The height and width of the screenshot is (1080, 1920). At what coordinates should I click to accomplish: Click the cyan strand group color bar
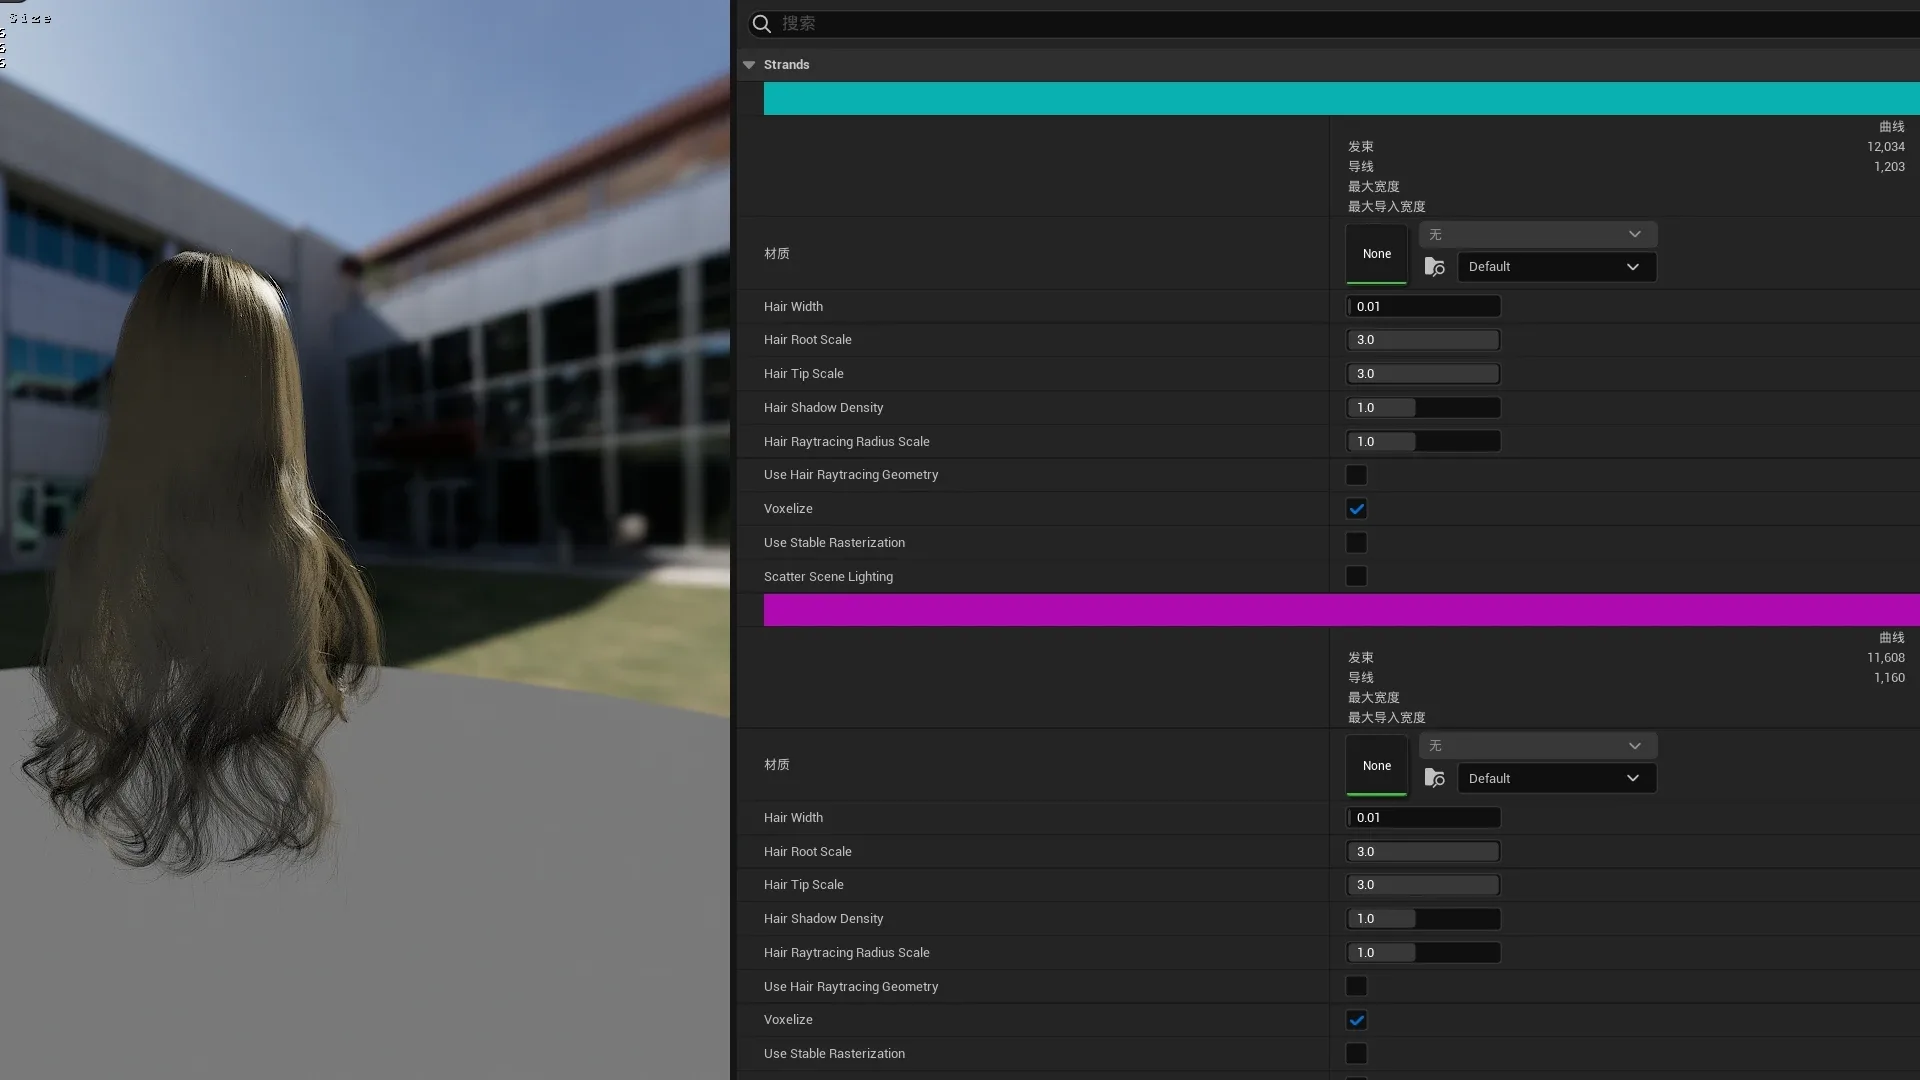pyautogui.click(x=1340, y=99)
